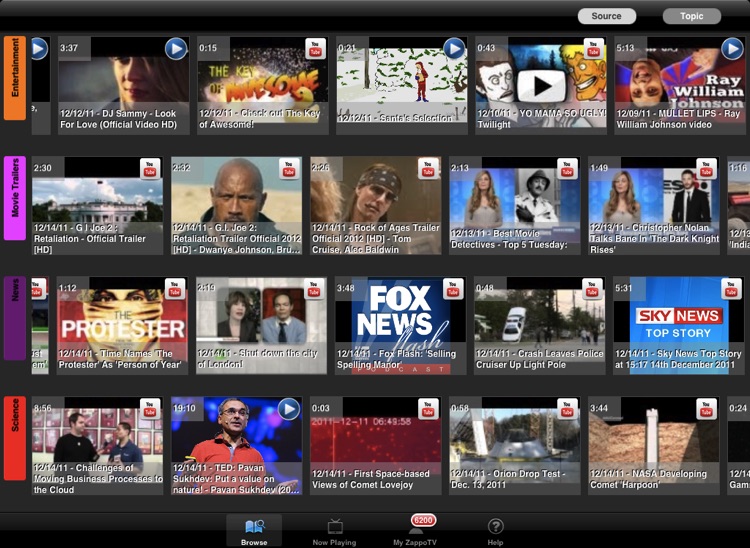The width and height of the screenshot is (750, 548).
Task: Click play icon on MULLET LIPS video
Action: (732, 49)
